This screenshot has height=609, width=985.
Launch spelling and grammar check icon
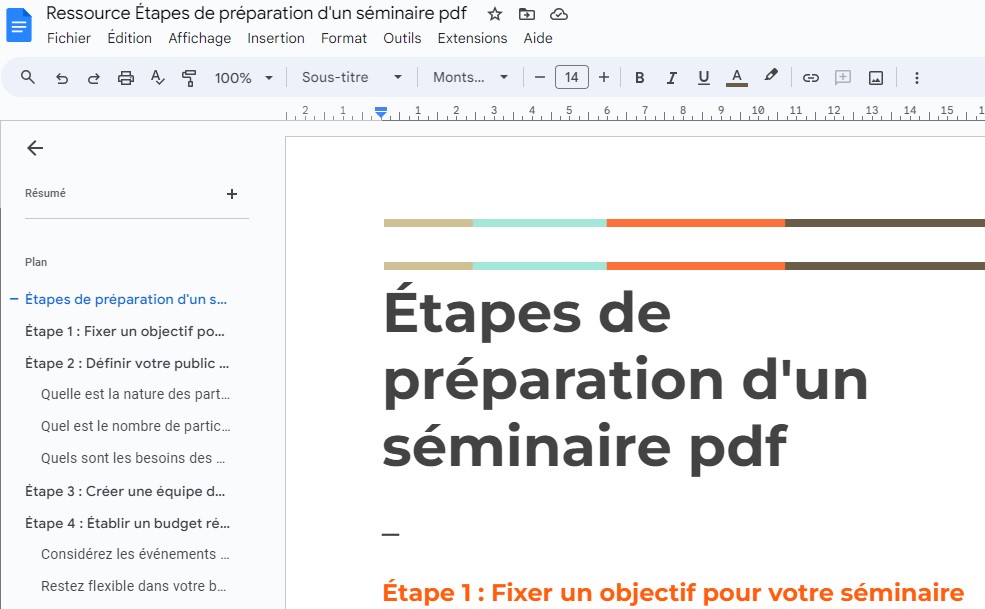[157, 77]
